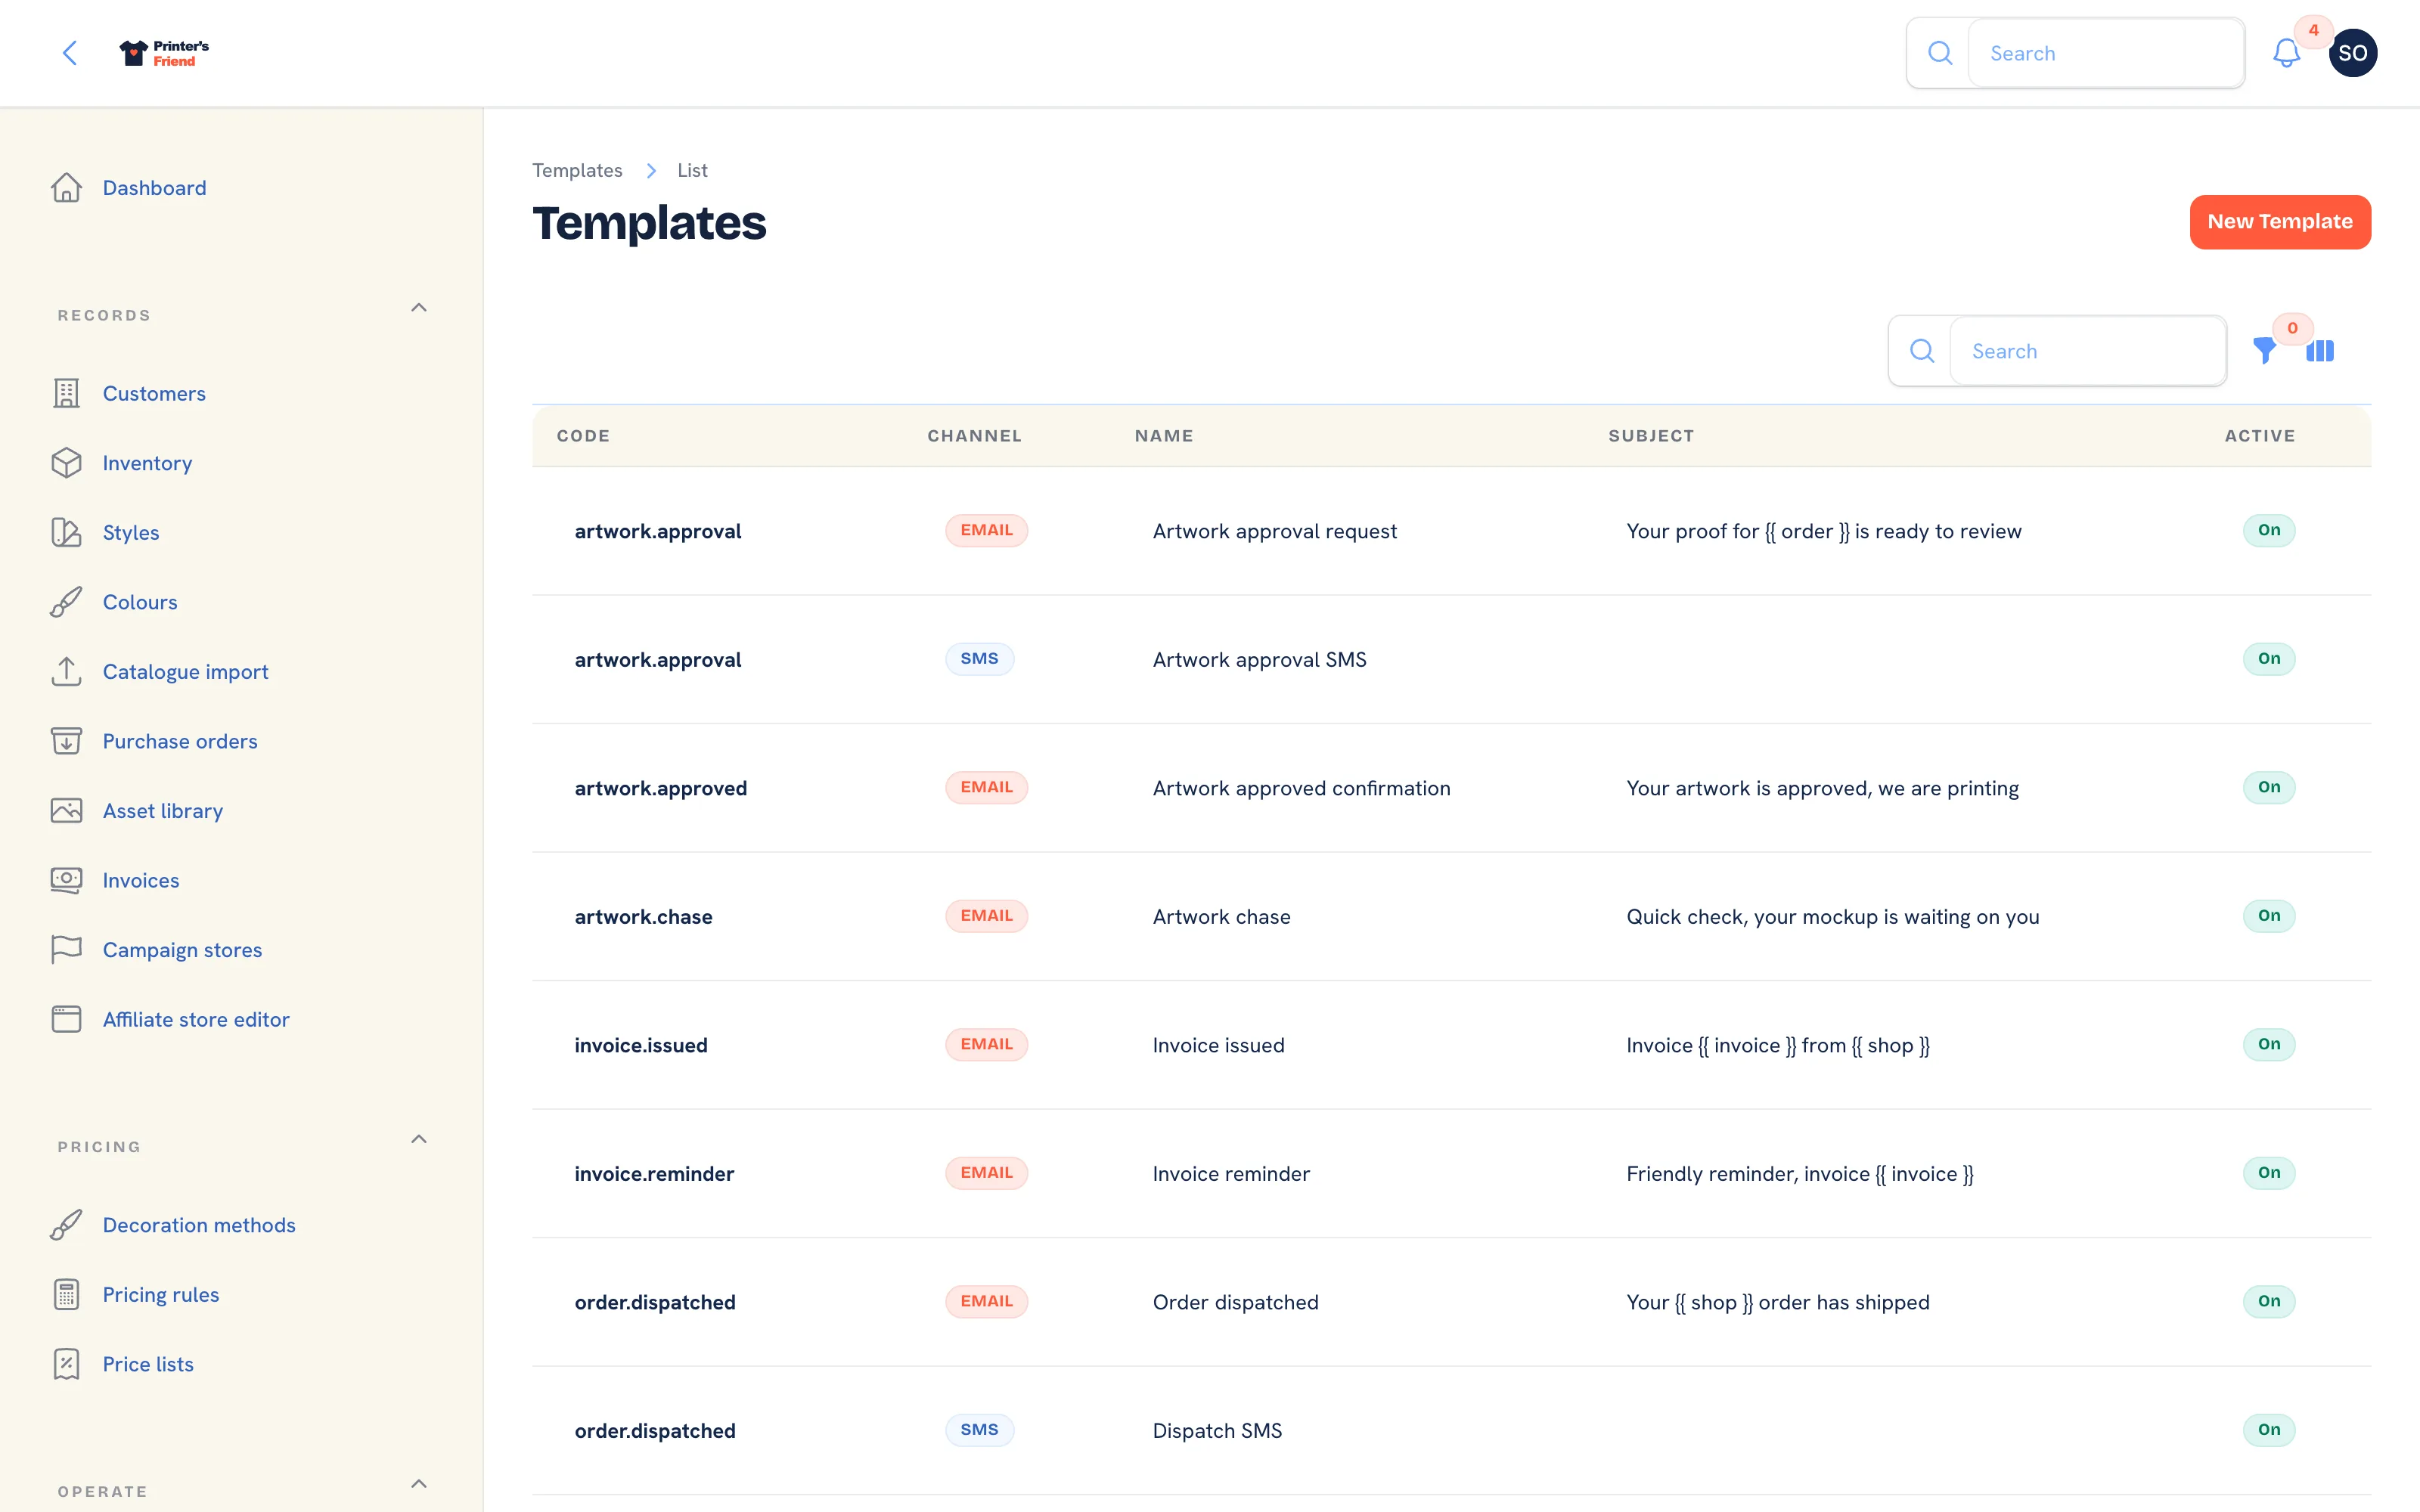Collapse the Records sidebar group

click(419, 308)
